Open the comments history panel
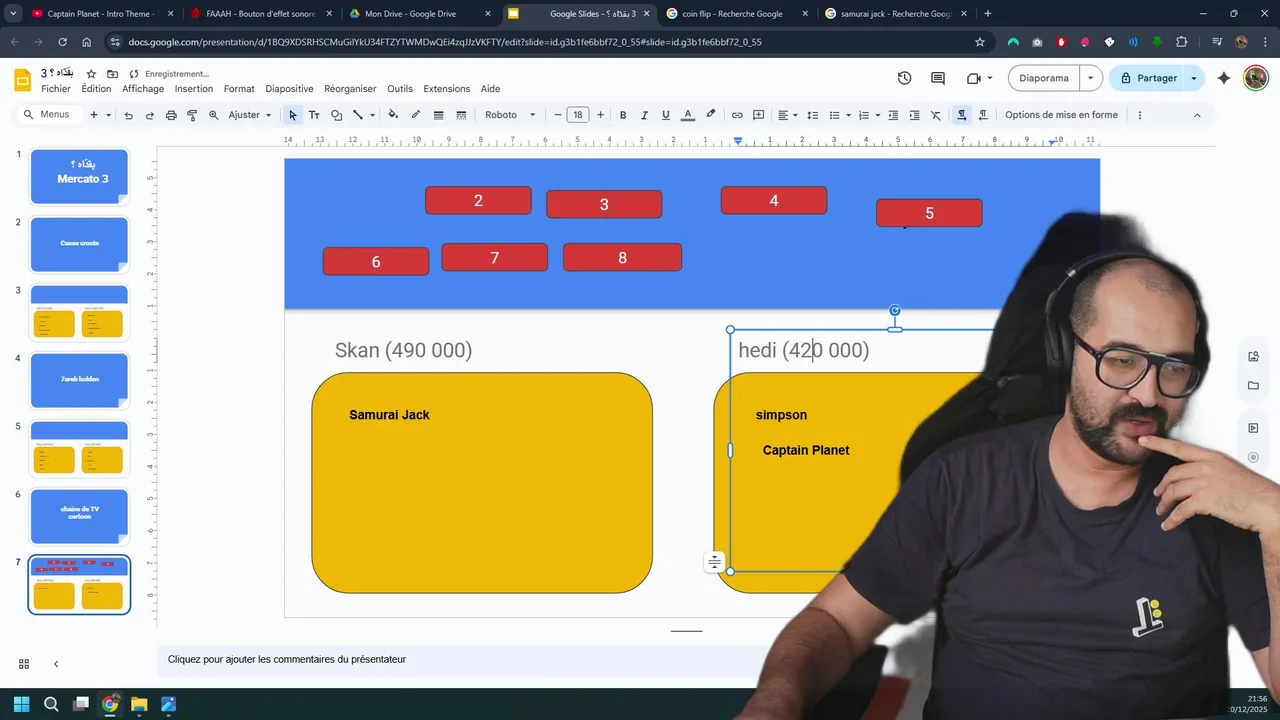 click(x=938, y=78)
